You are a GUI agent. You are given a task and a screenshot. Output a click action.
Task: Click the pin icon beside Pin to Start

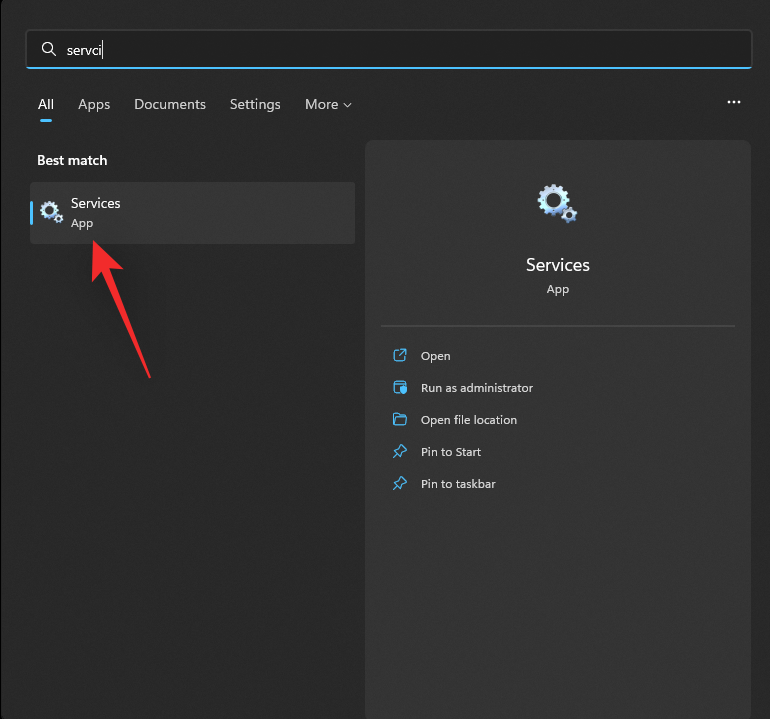400,452
